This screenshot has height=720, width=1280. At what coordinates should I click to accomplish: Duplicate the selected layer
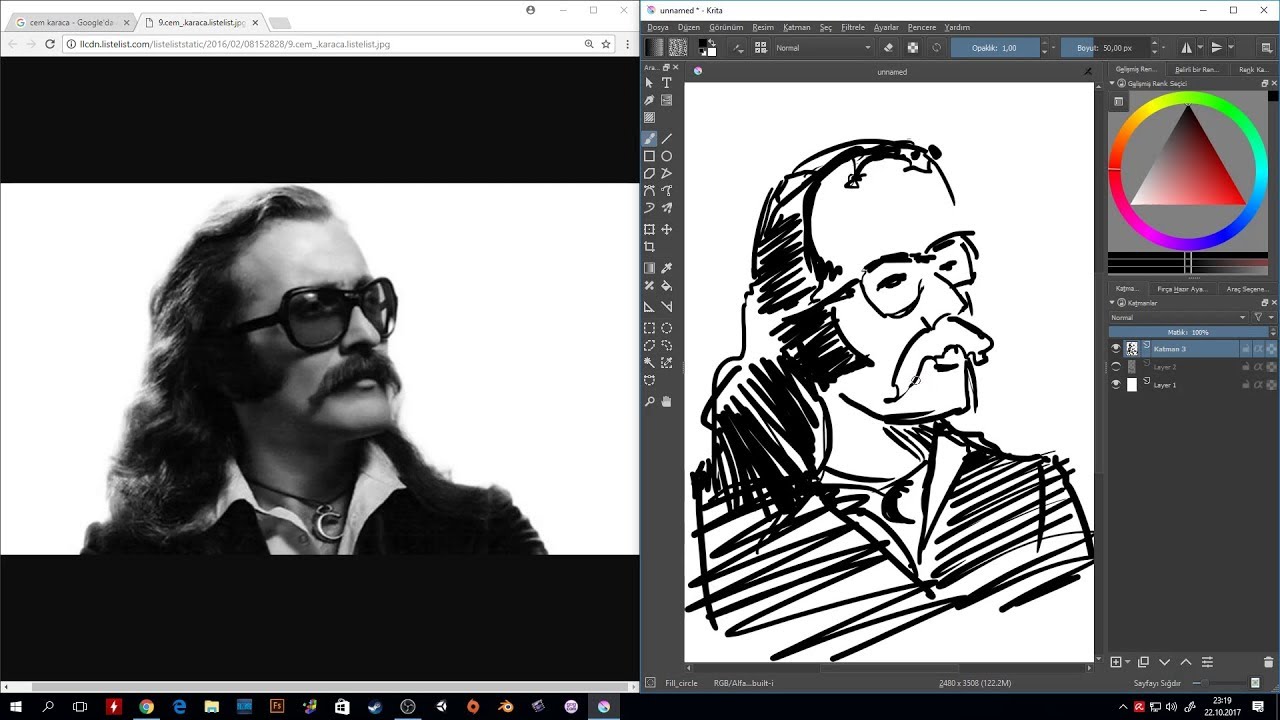click(x=1143, y=662)
